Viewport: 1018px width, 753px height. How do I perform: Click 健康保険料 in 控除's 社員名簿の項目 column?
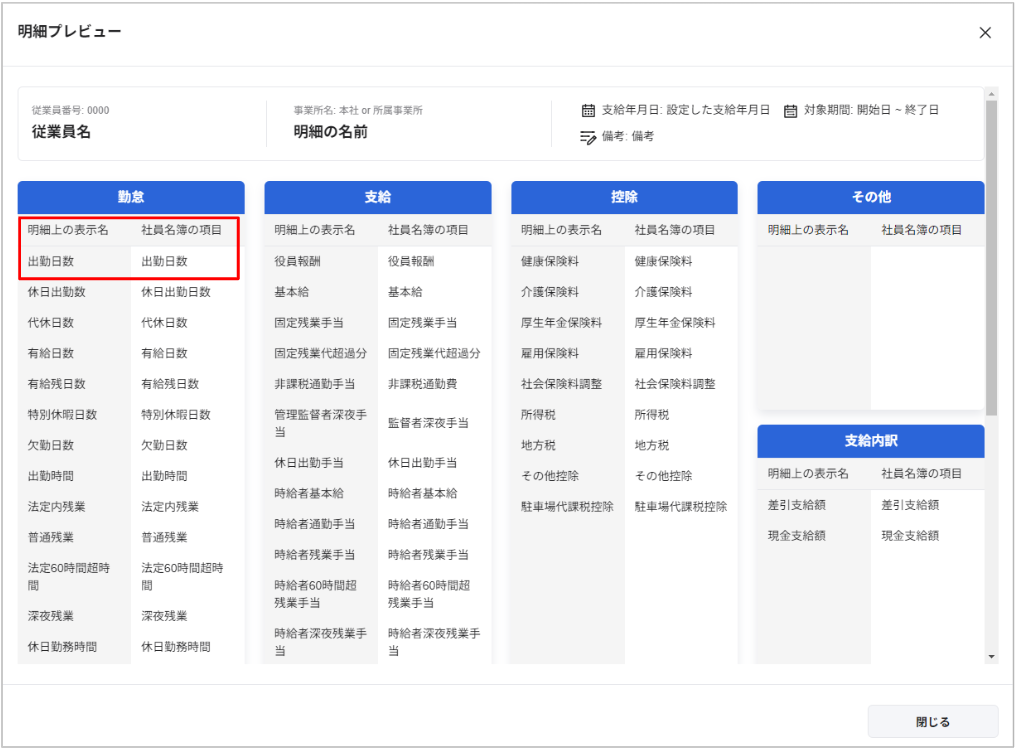click(663, 261)
